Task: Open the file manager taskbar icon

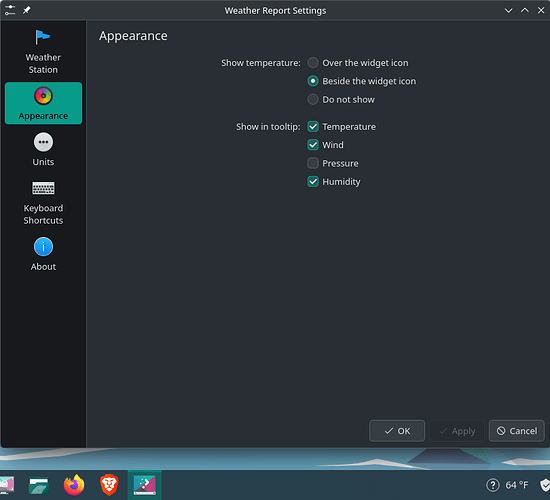Action: [x=39, y=486]
